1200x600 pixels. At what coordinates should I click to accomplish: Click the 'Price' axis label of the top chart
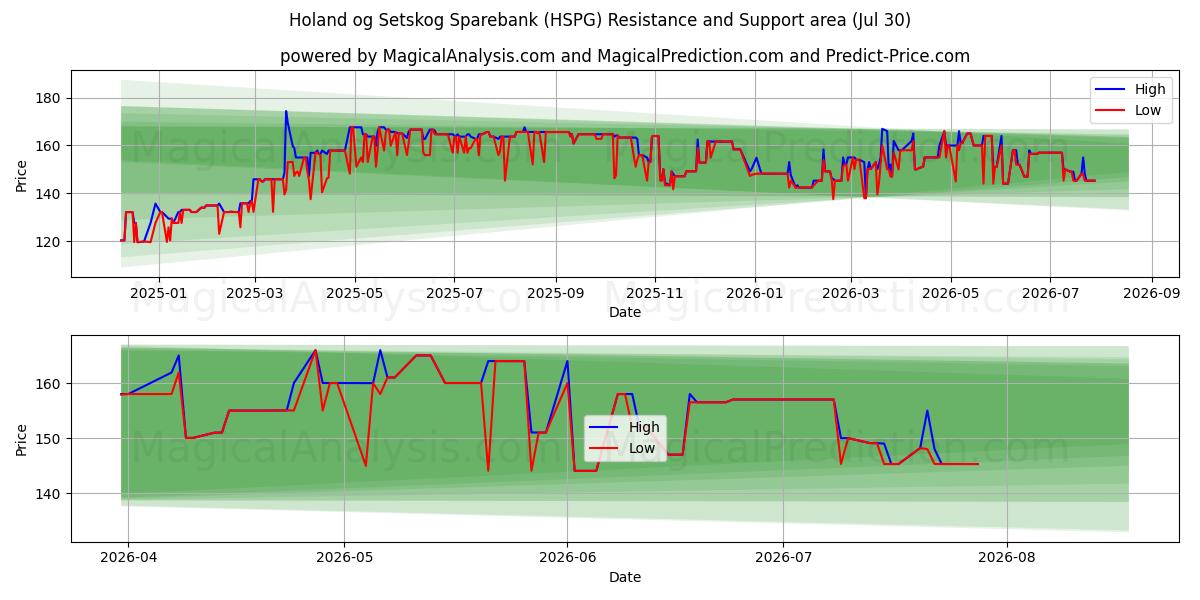[x=22, y=173]
